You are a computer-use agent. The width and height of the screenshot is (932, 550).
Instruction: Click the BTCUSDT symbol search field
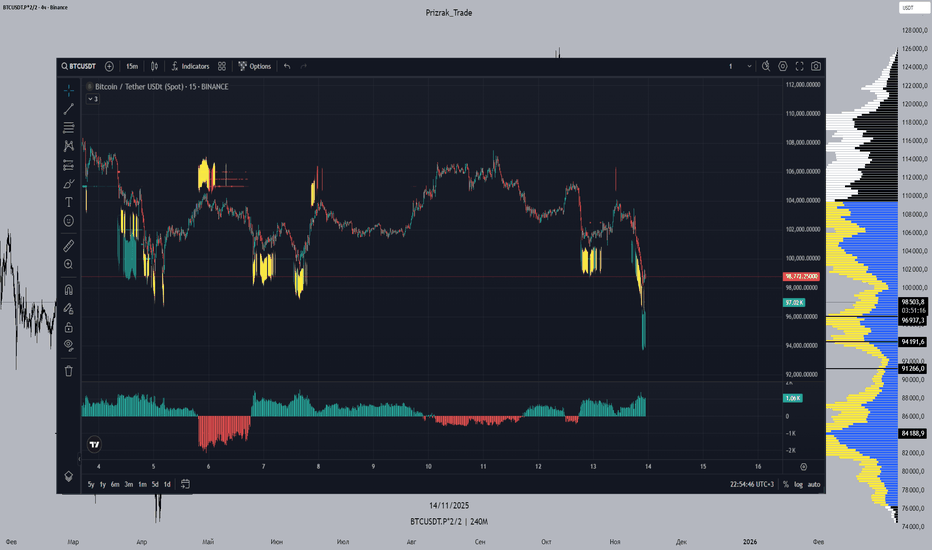pos(80,66)
